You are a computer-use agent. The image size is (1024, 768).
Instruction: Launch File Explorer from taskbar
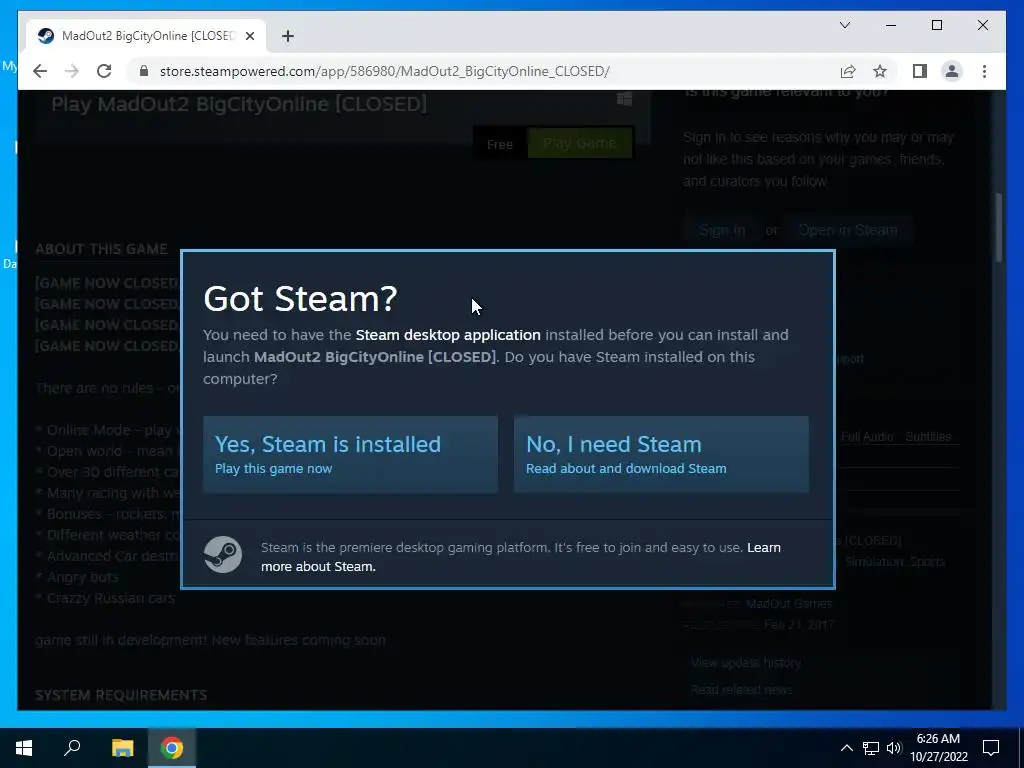(x=122, y=748)
